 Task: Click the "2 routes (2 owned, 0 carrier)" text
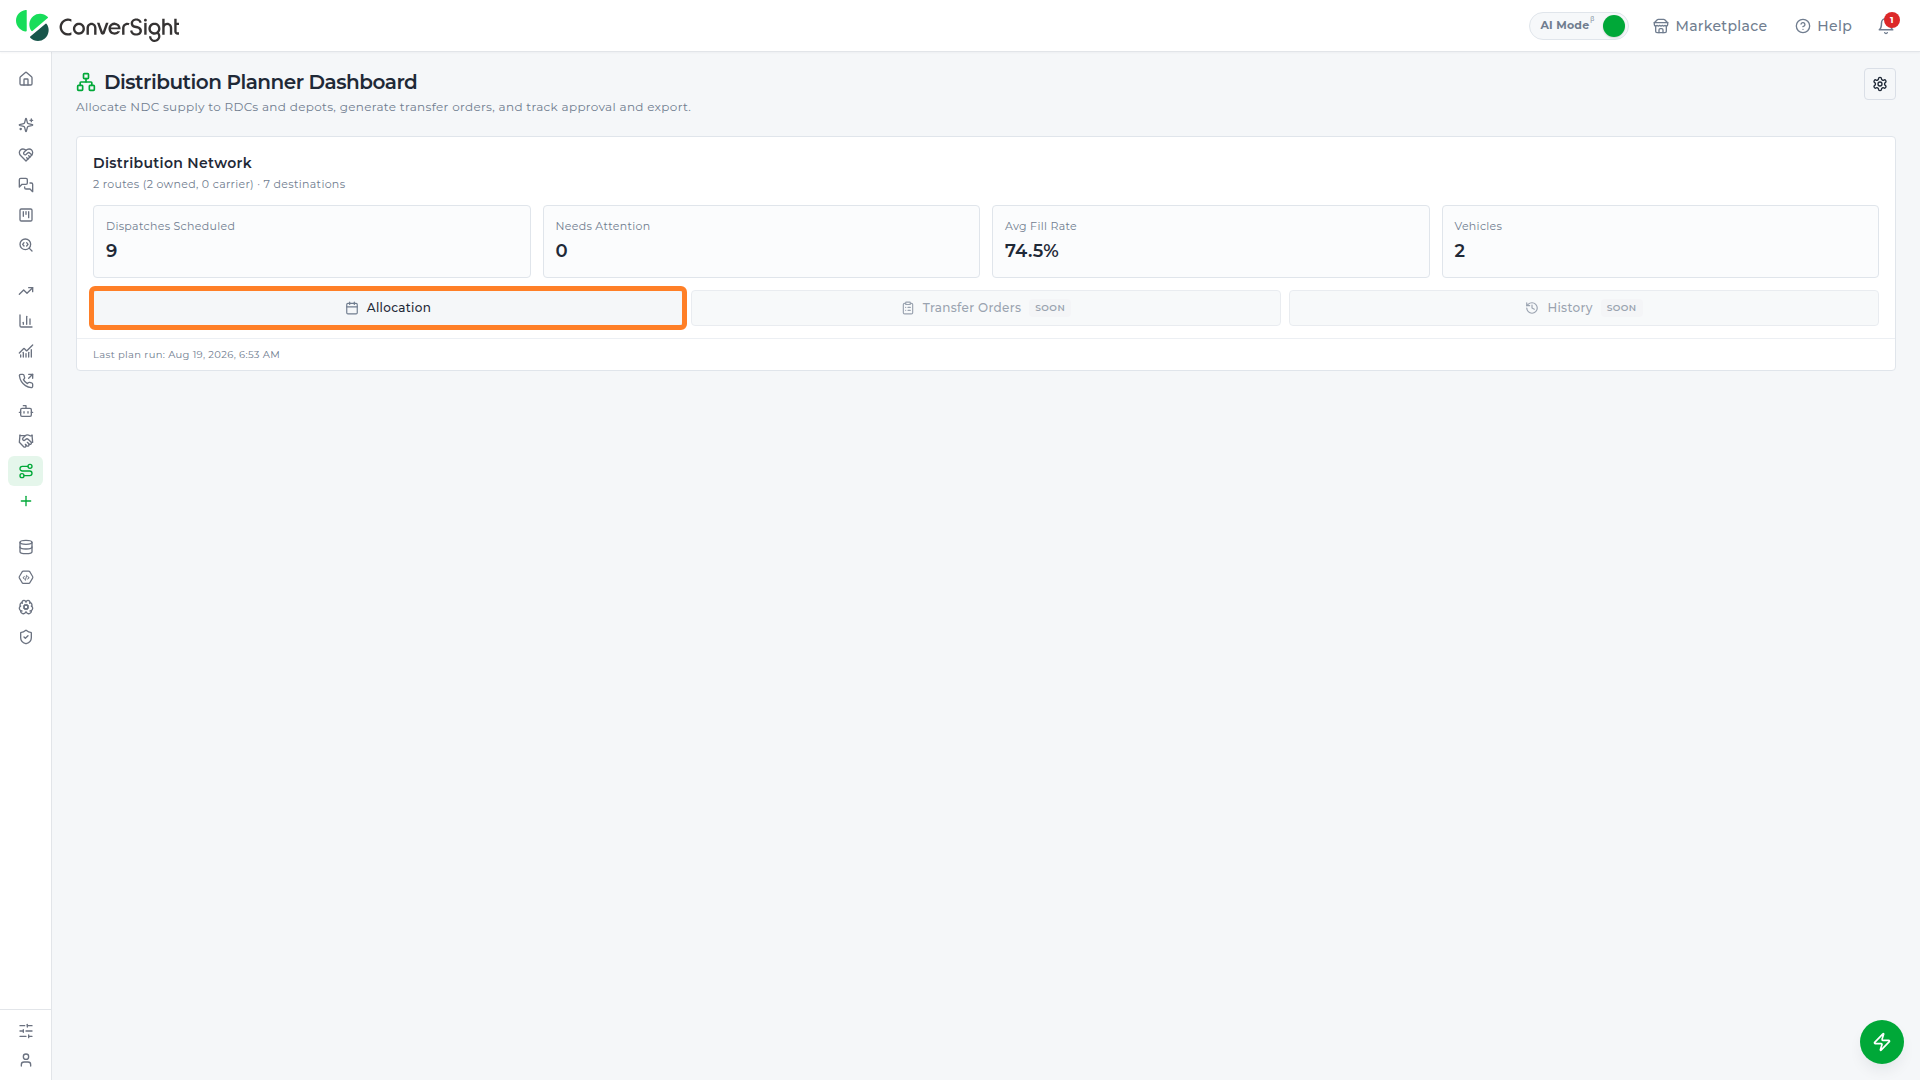(173, 184)
